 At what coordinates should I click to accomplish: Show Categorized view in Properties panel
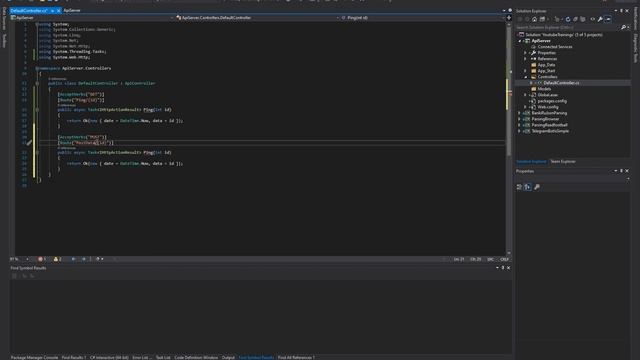point(519,187)
